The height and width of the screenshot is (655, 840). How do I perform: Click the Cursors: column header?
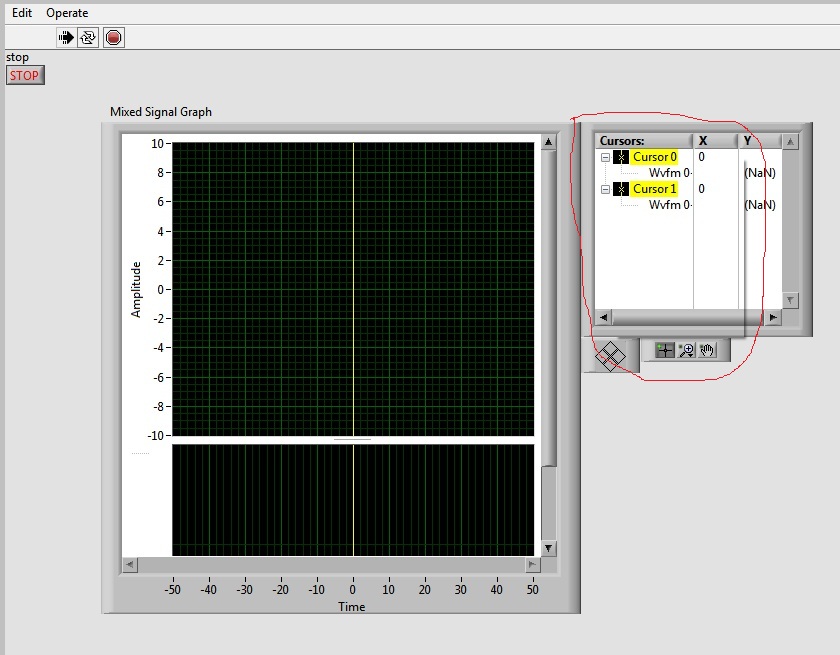tap(644, 141)
